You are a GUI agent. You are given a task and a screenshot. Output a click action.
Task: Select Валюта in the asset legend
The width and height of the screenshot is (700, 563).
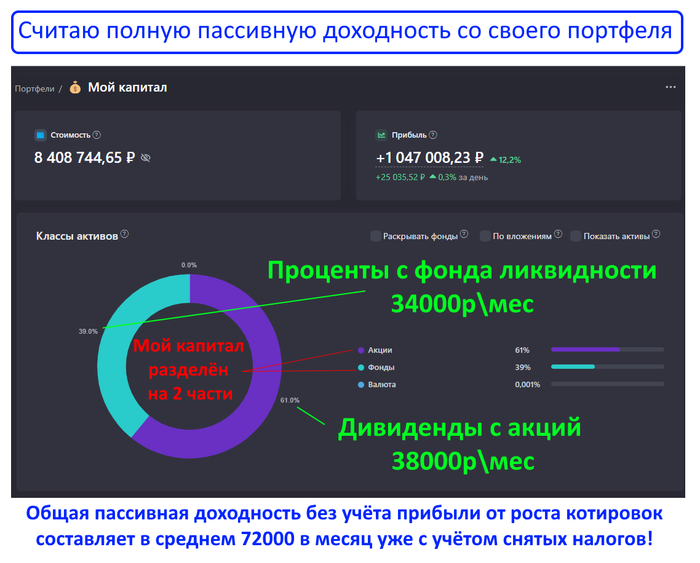click(x=382, y=384)
